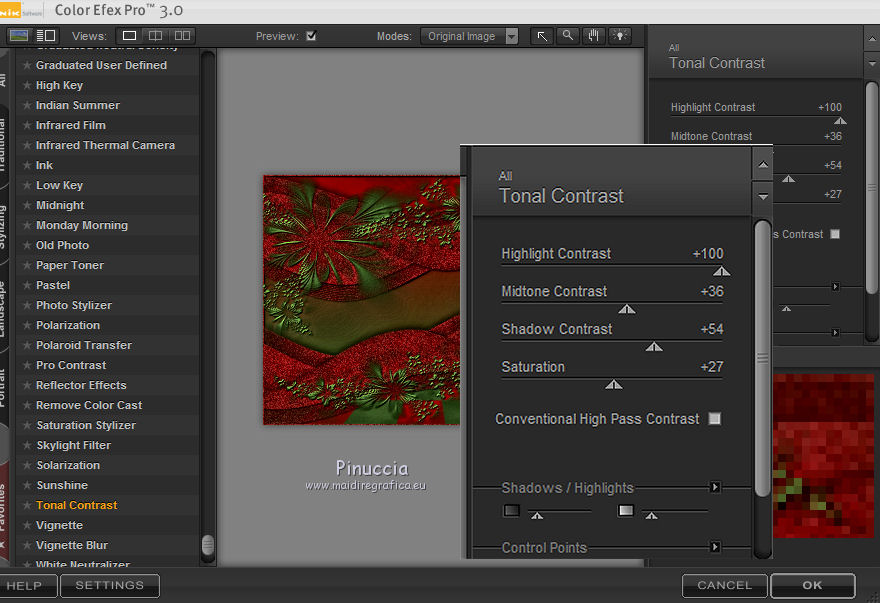Enable Conventional High Pass Contrast in enlarged panel
This screenshot has width=880, height=603.
(714, 418)
